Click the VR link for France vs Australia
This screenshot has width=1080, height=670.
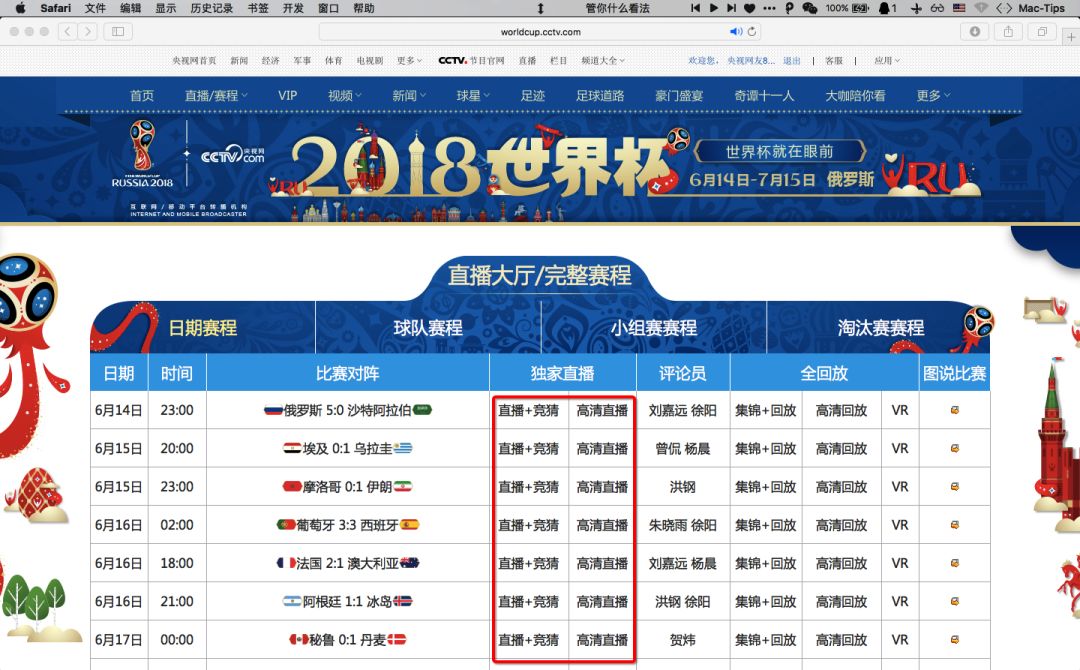click(x=900, y=564)
